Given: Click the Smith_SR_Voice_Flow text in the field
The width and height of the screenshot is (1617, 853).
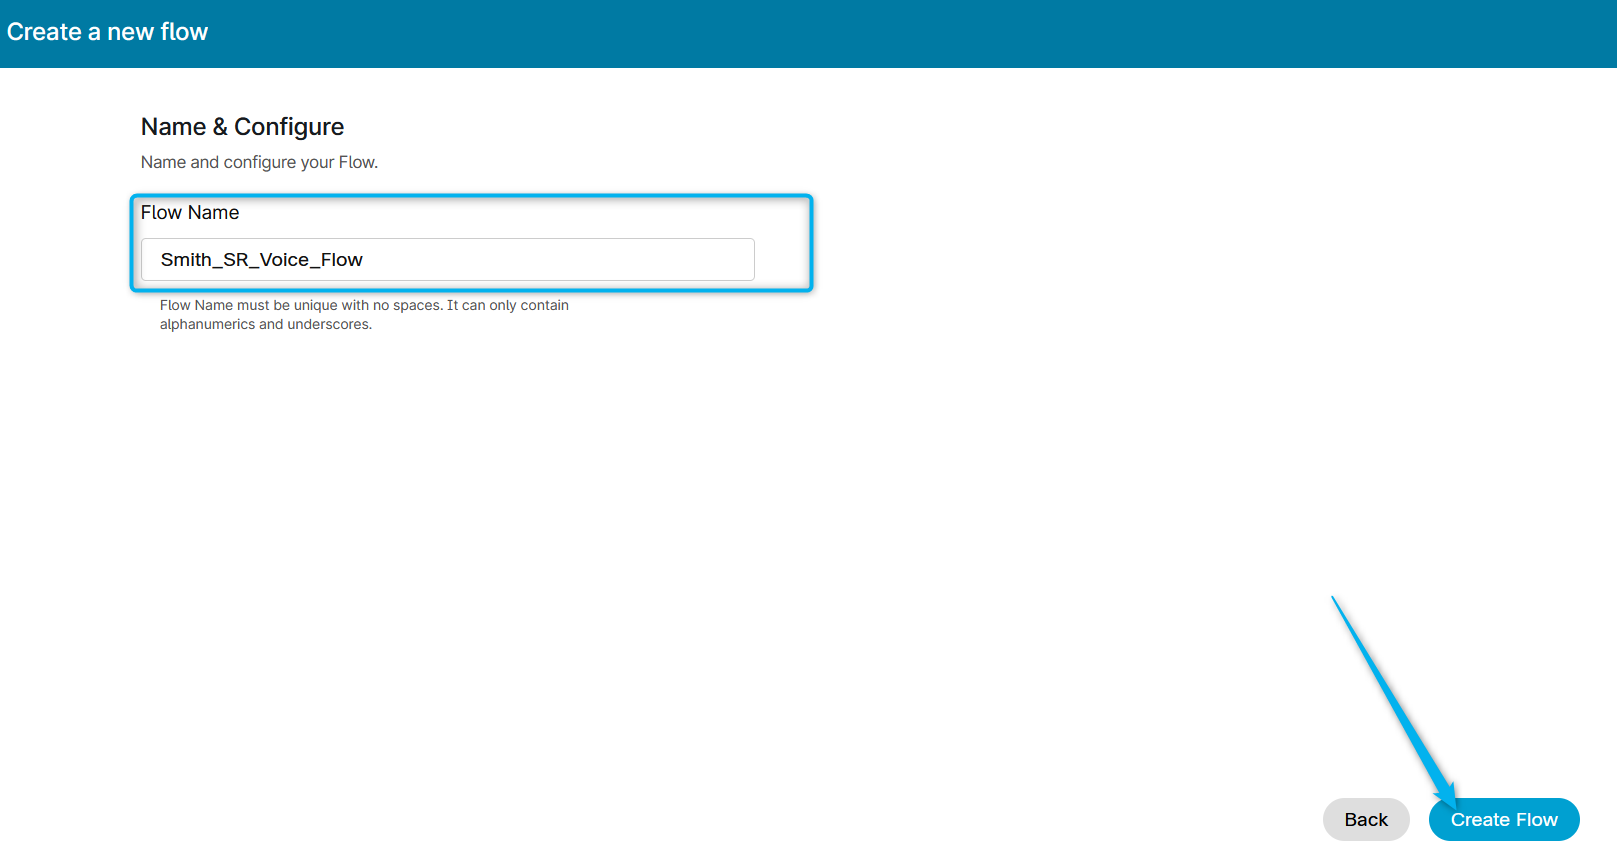Looking at the screenshot, I should [261, 260].
